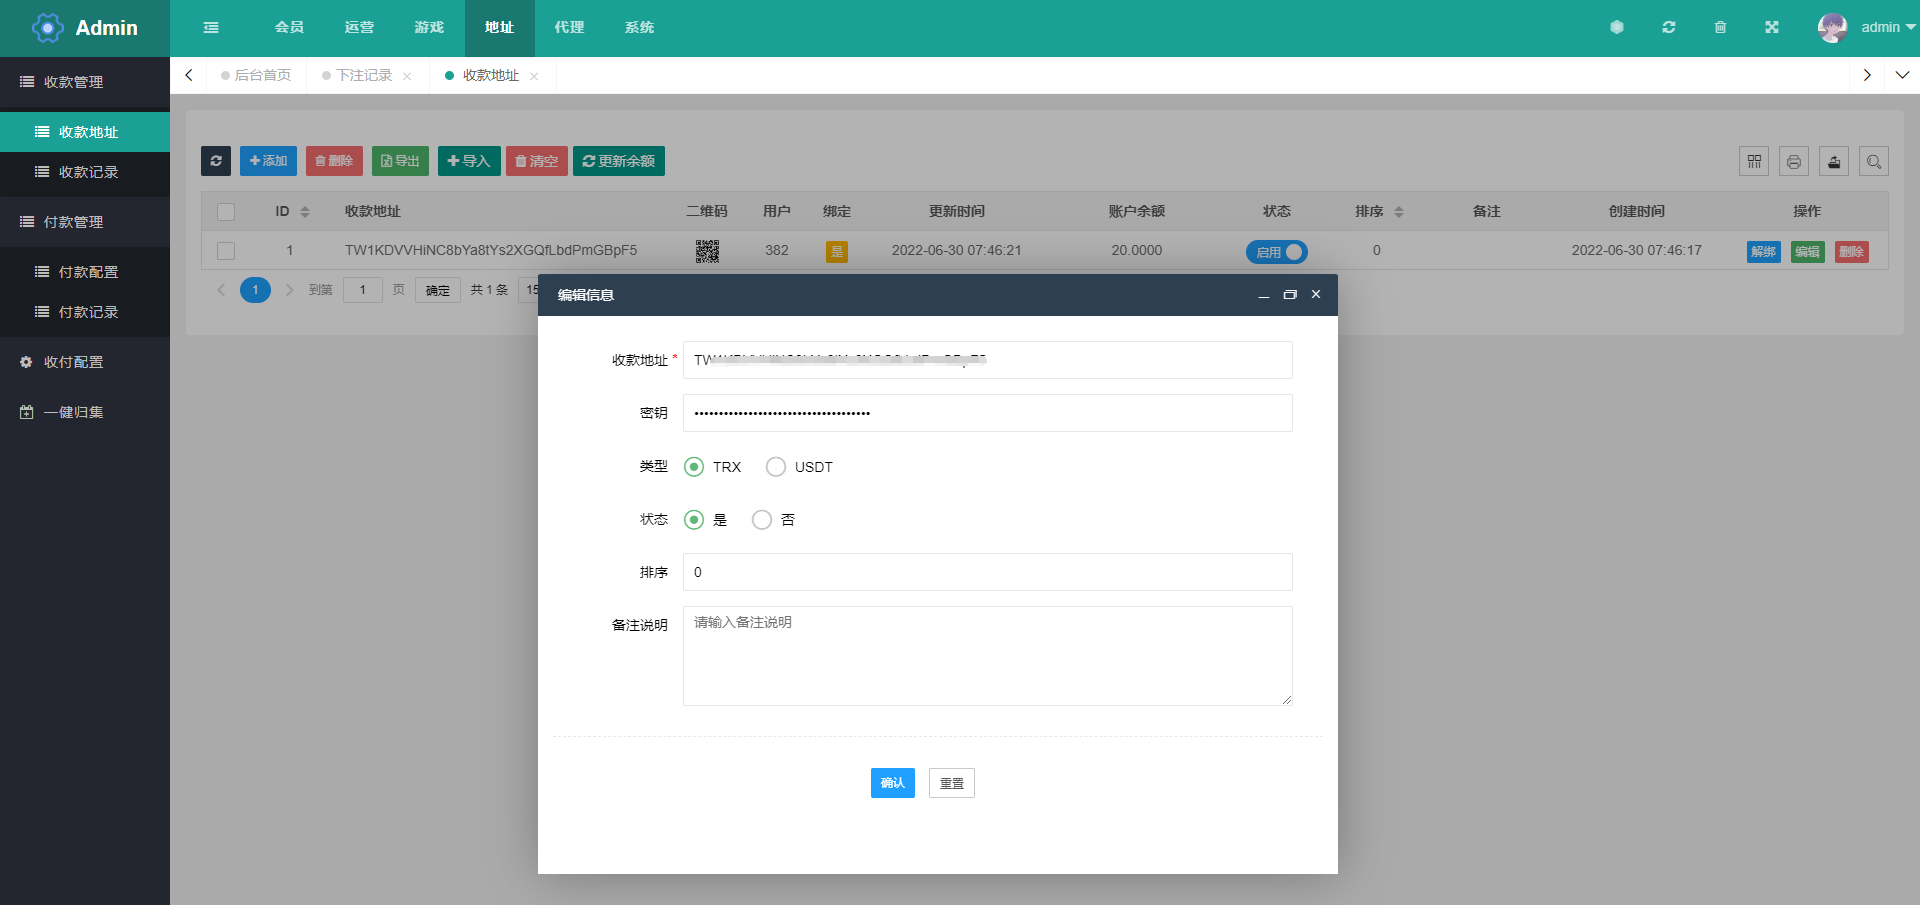Switch to the 下注记录 tab

click(x=364, y=76)
